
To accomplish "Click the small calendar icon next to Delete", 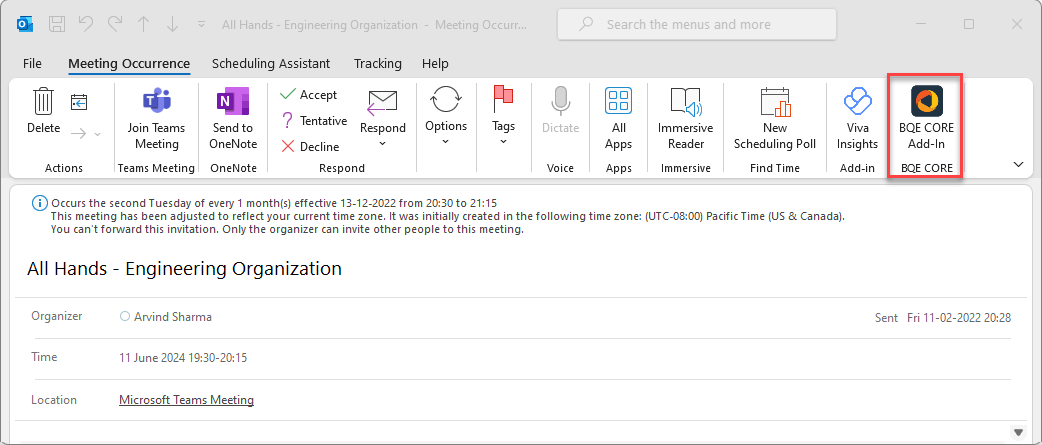I will point(79,102).
